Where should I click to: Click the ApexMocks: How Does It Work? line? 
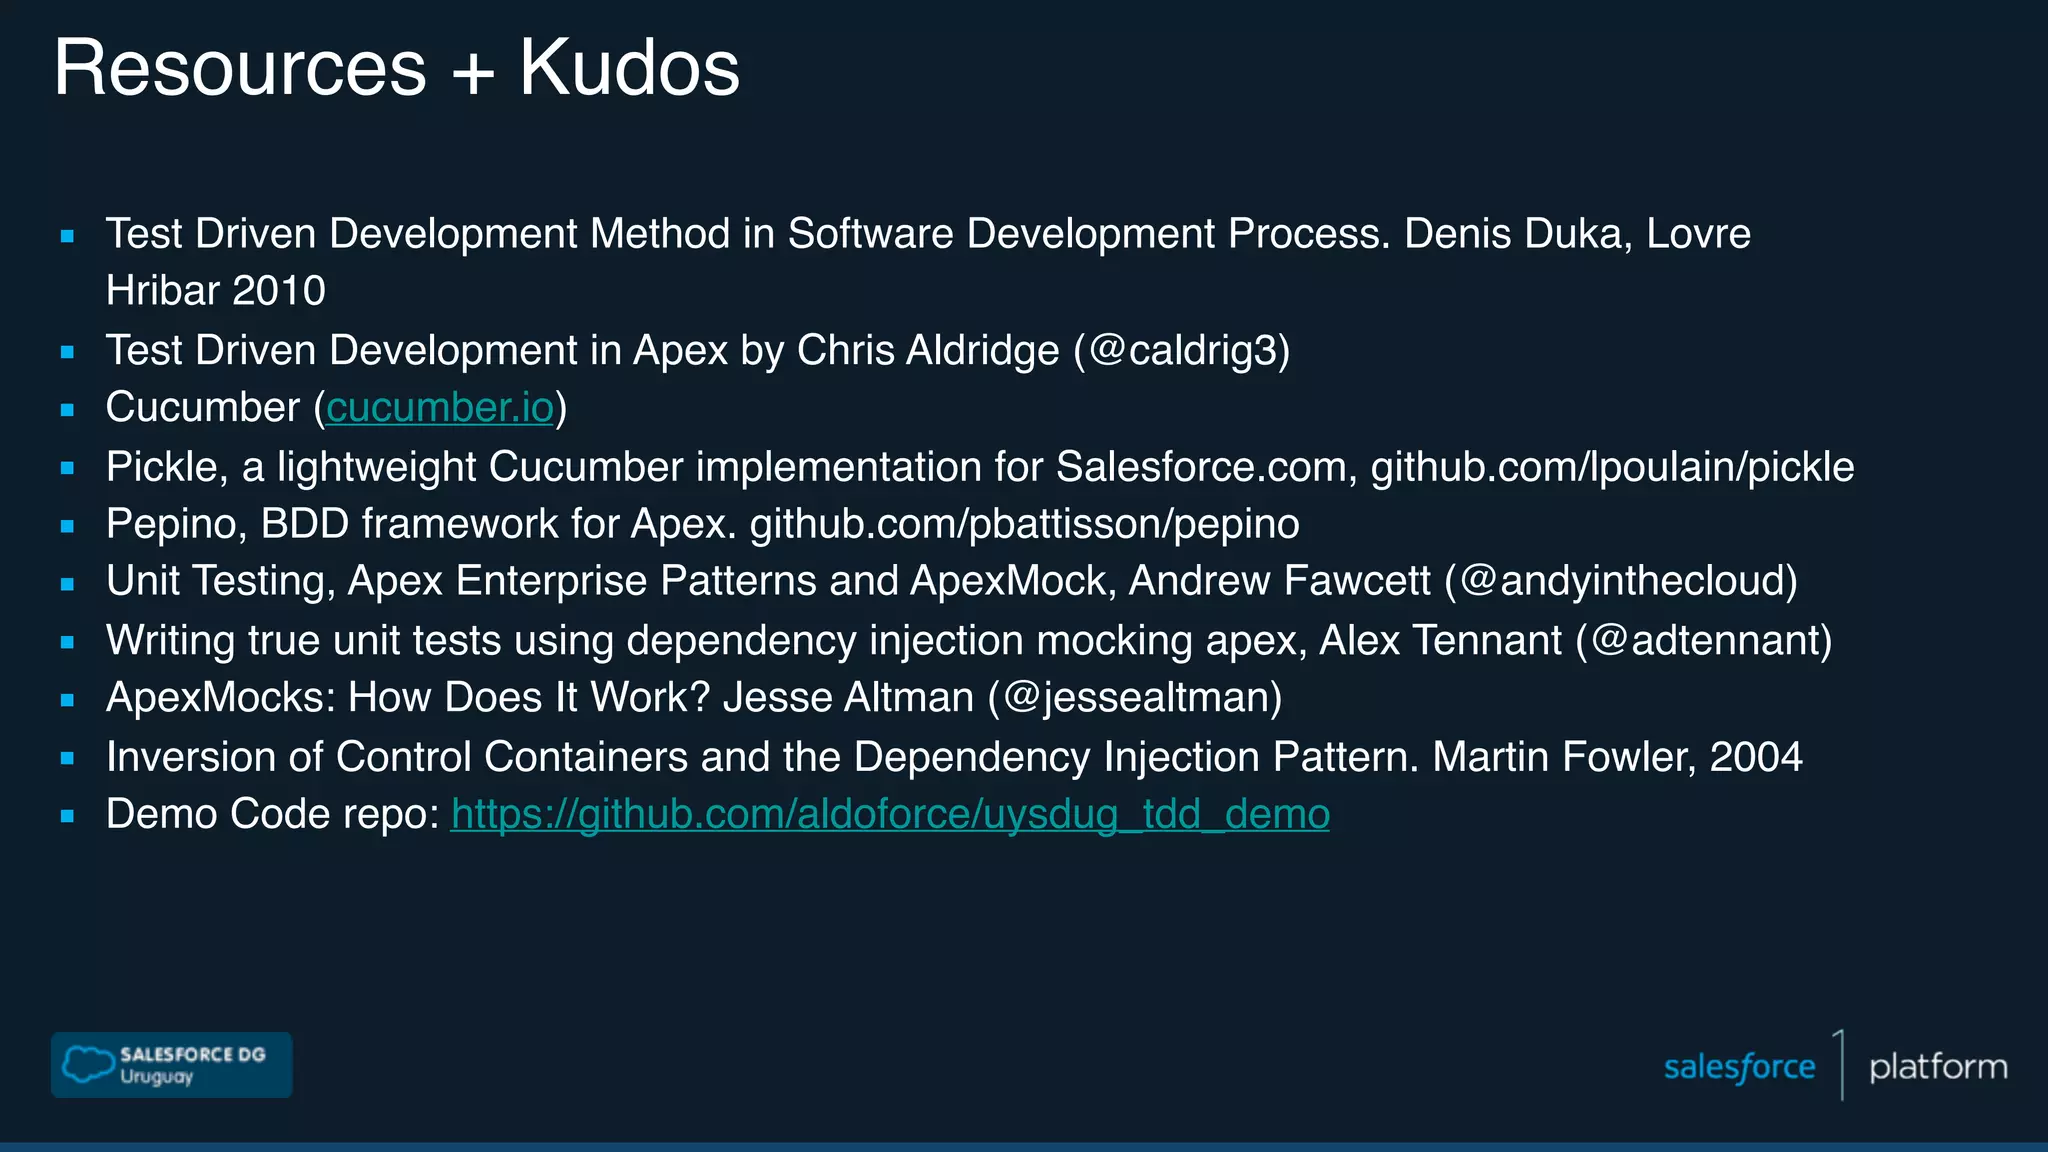(x=694, y=698)
